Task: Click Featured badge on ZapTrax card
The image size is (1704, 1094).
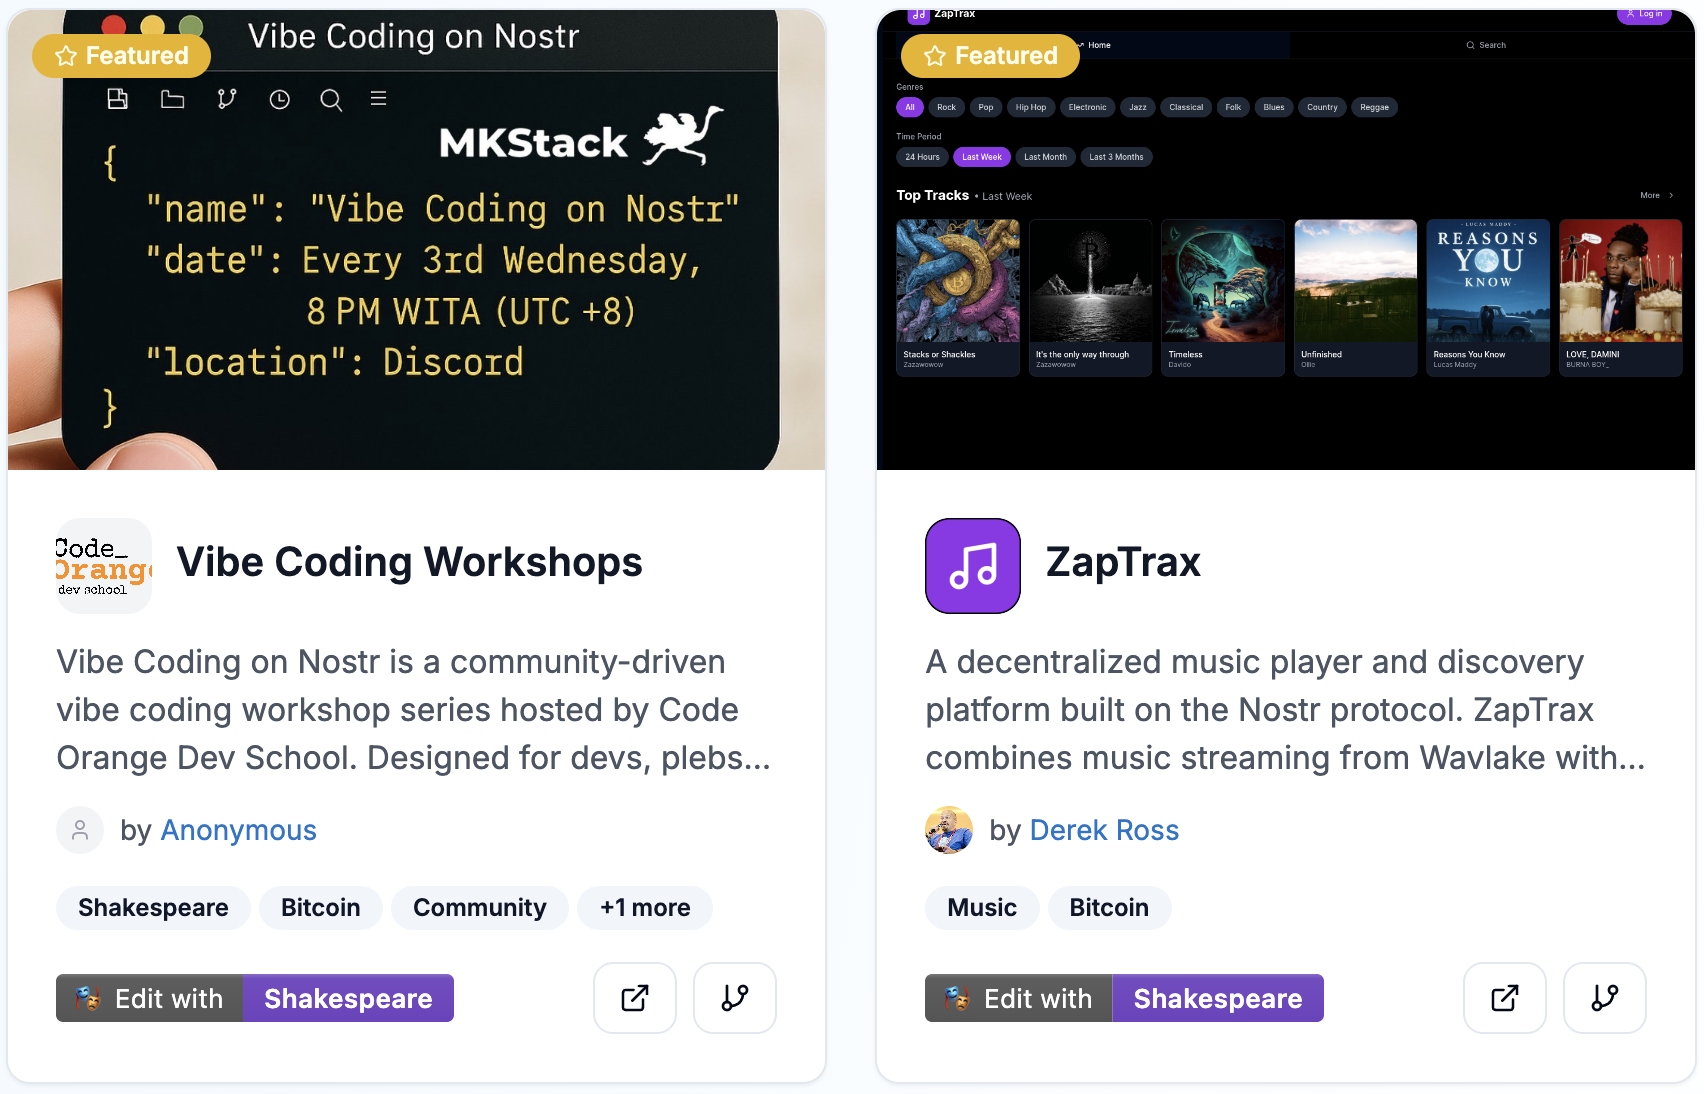Action: pos(990,56)
